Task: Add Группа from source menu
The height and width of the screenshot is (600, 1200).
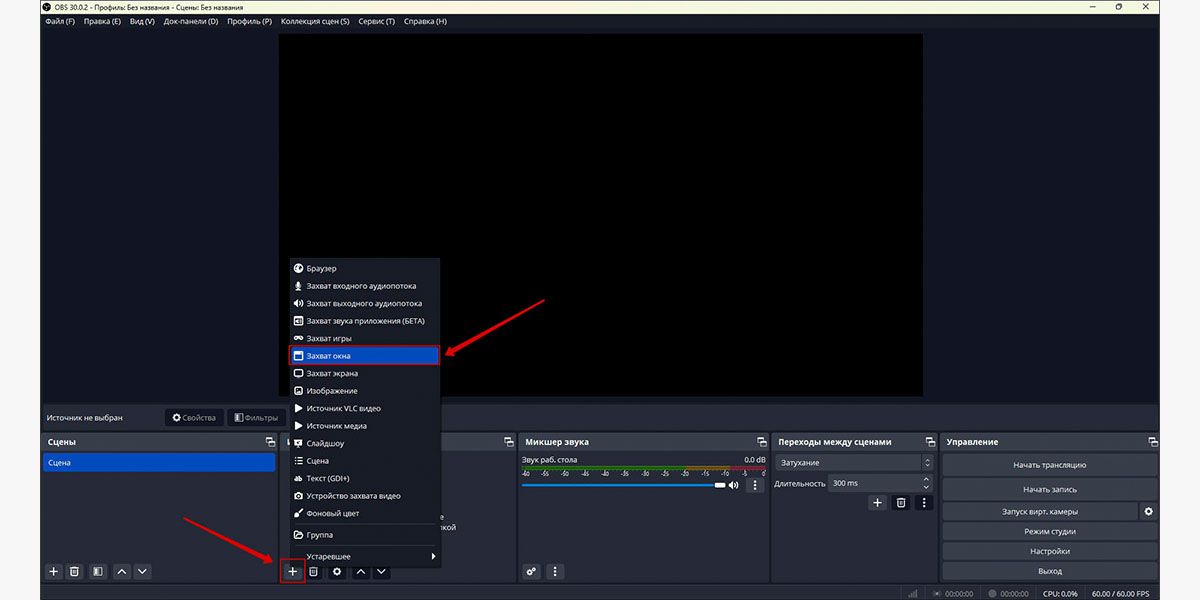Action: pos(365,535)
